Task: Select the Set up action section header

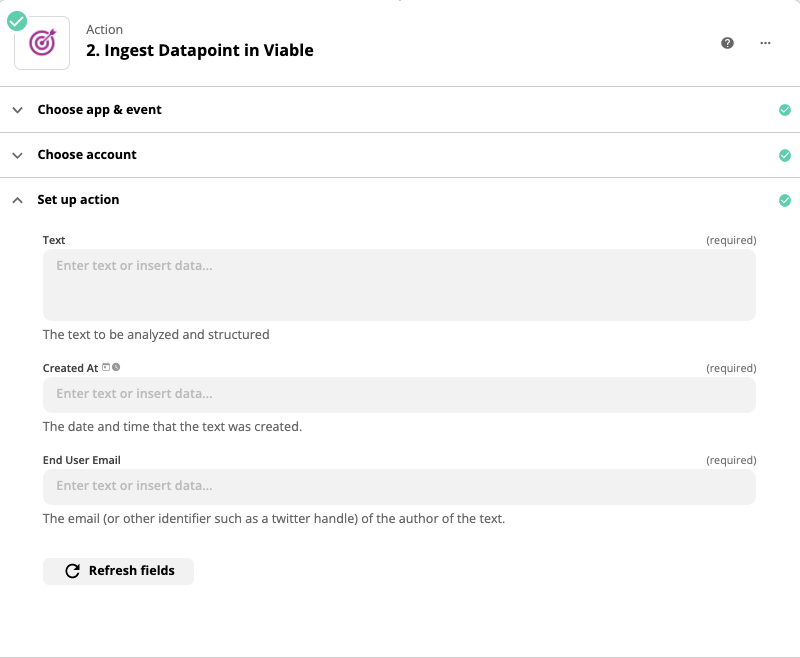Action: point(400,200)
